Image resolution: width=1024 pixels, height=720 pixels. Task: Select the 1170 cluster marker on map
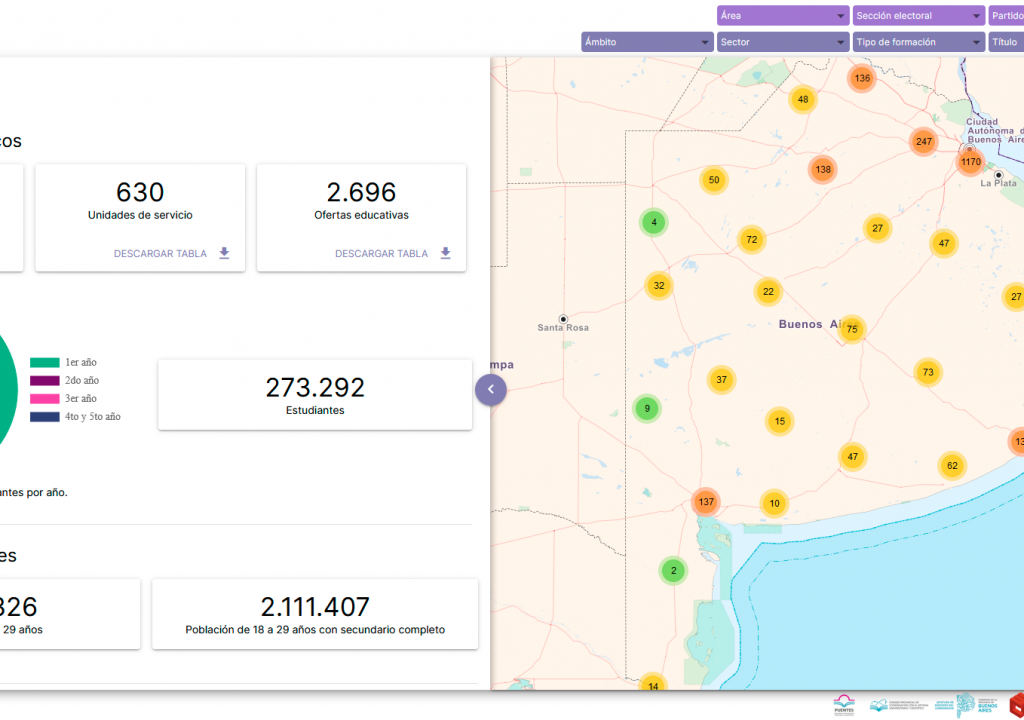tap(970, 161)
